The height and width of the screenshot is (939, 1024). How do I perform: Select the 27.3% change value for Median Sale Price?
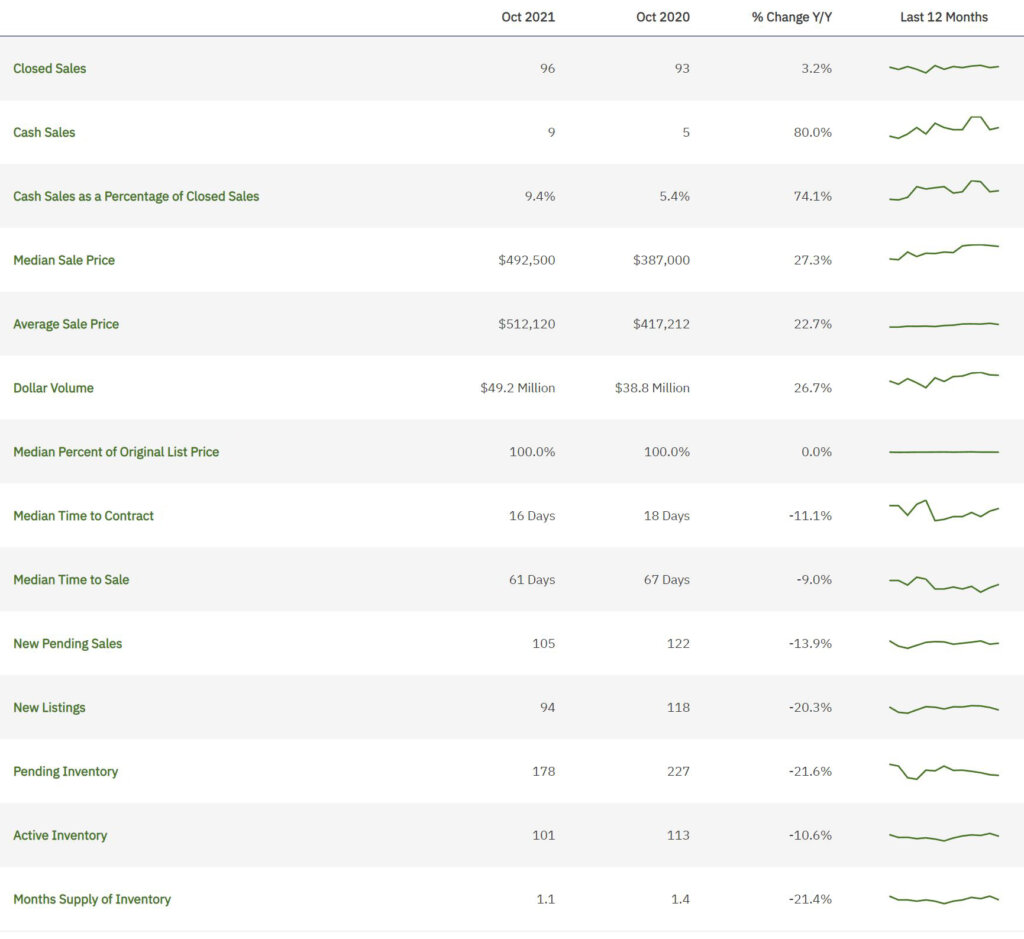click(816, 260)
